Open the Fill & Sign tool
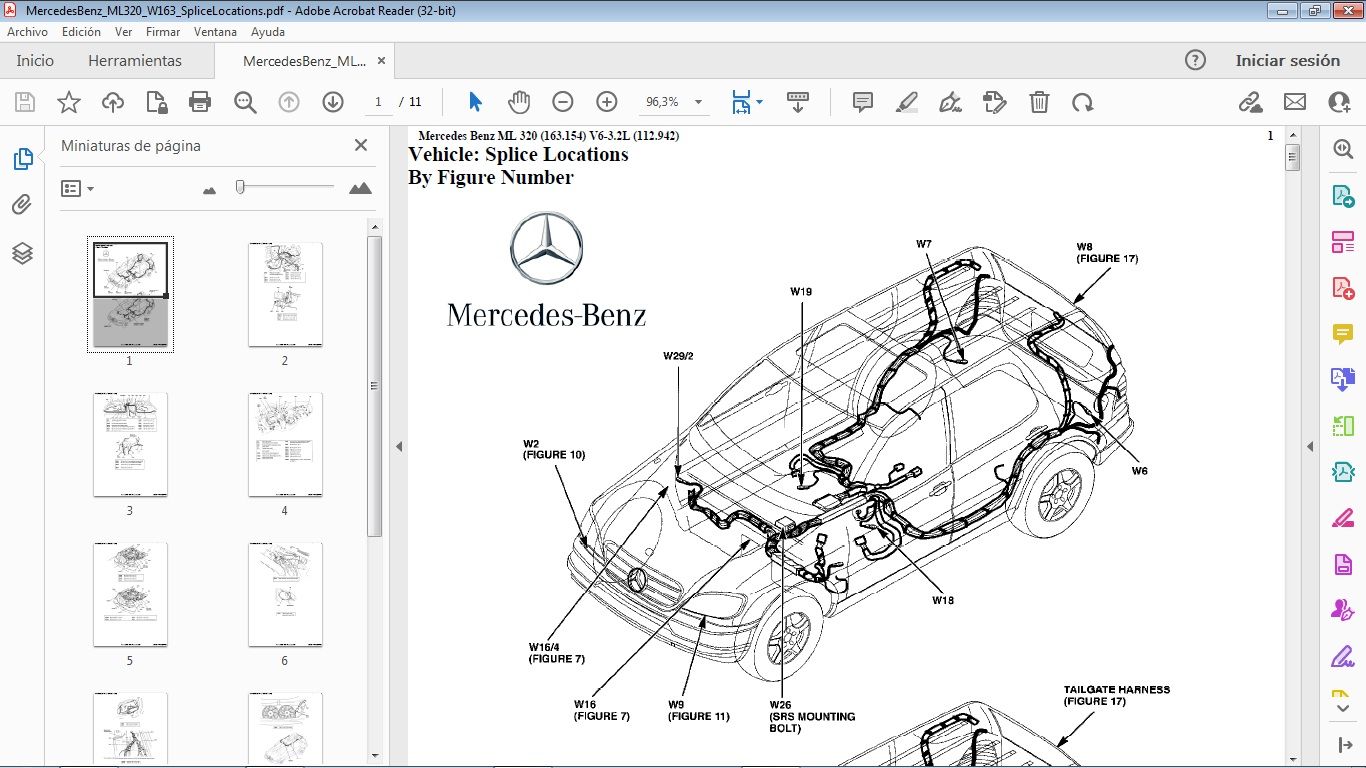Viewport: 1366px width, 768px height. click(950, 101)
